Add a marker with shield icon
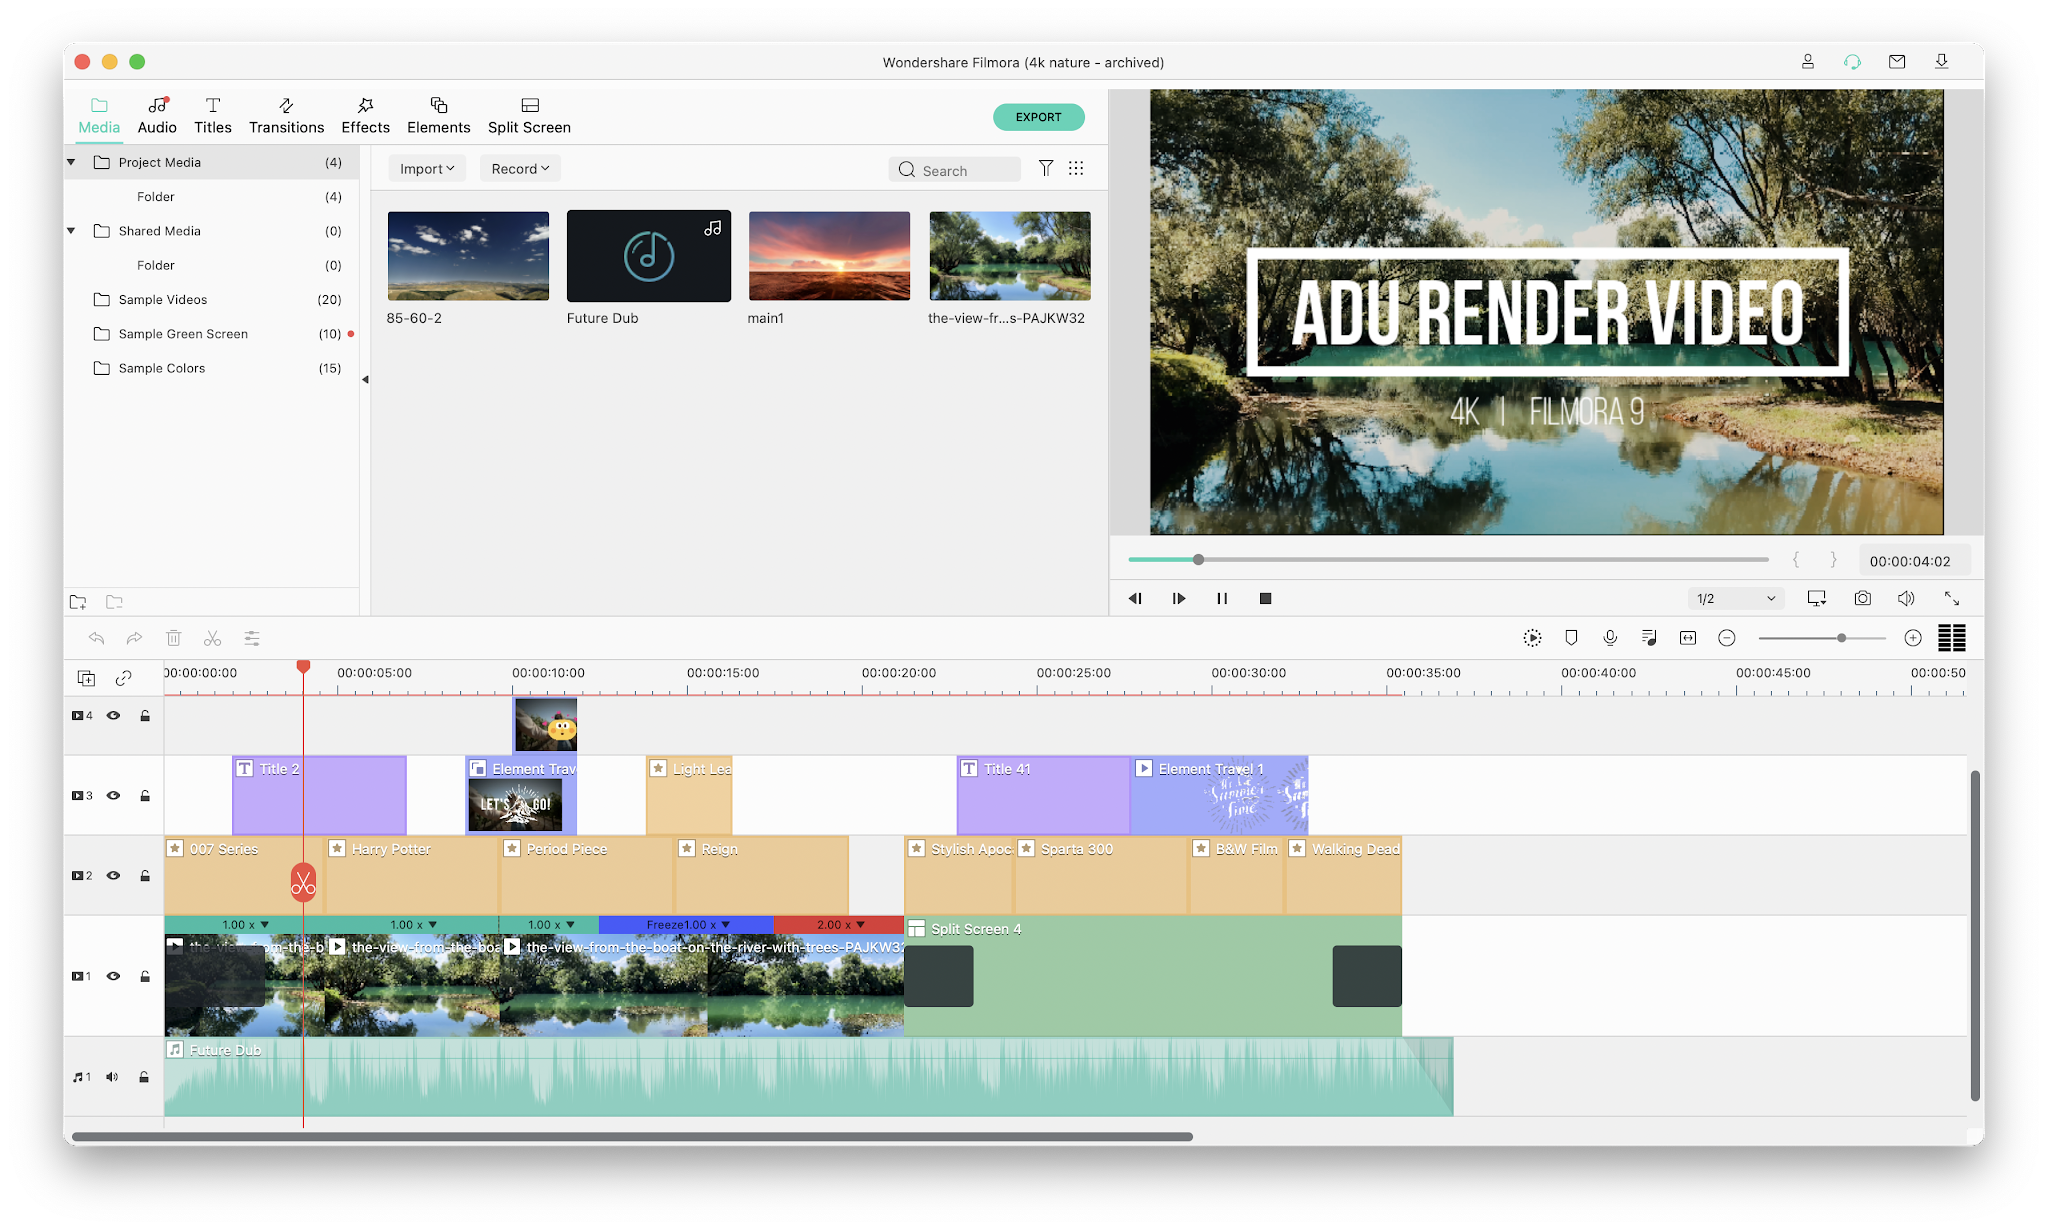 click(x=1571, y=638)
